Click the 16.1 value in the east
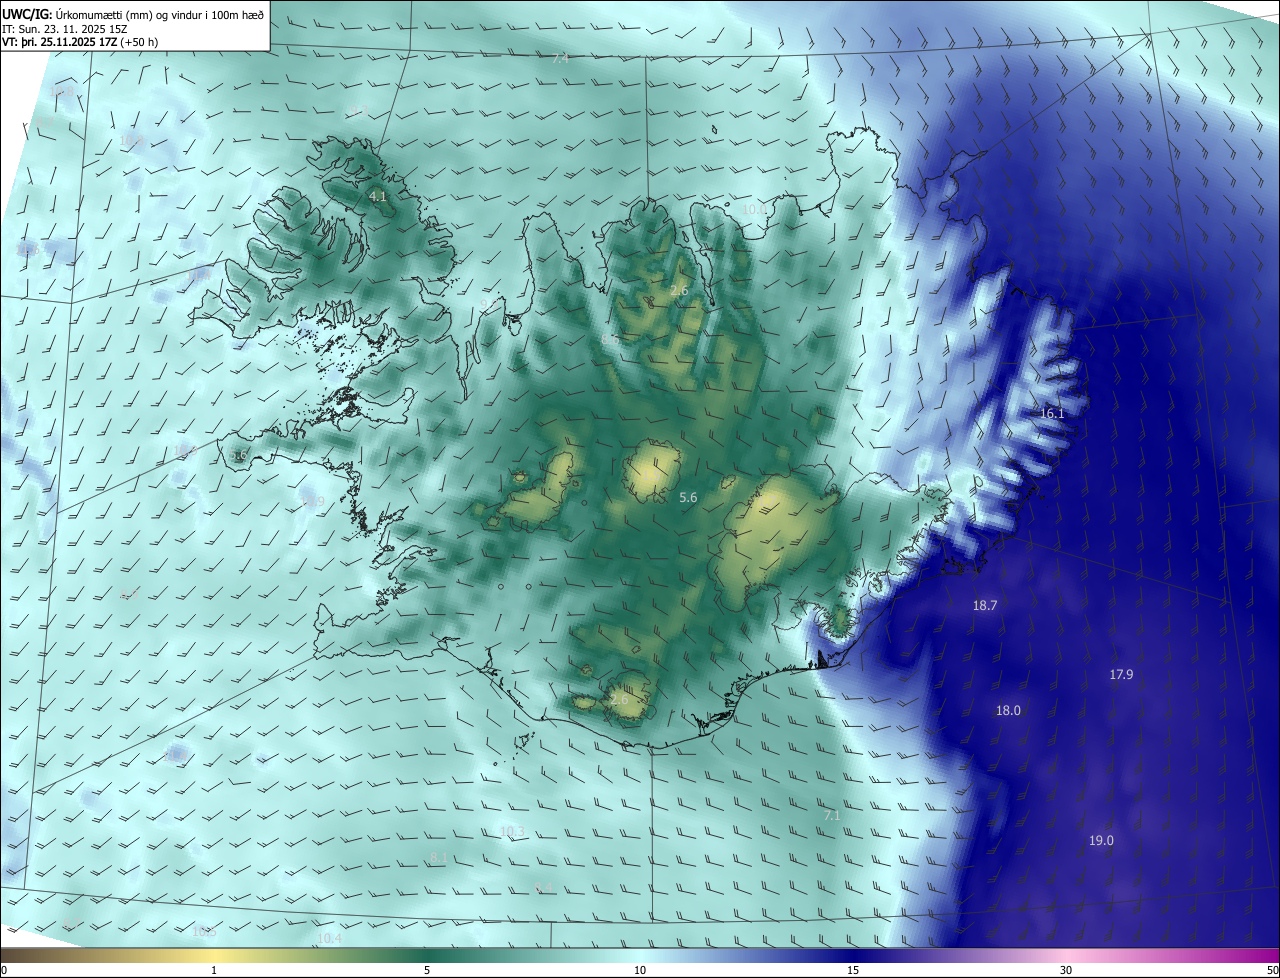The image size is (1280, 978). pos(1052,414)
